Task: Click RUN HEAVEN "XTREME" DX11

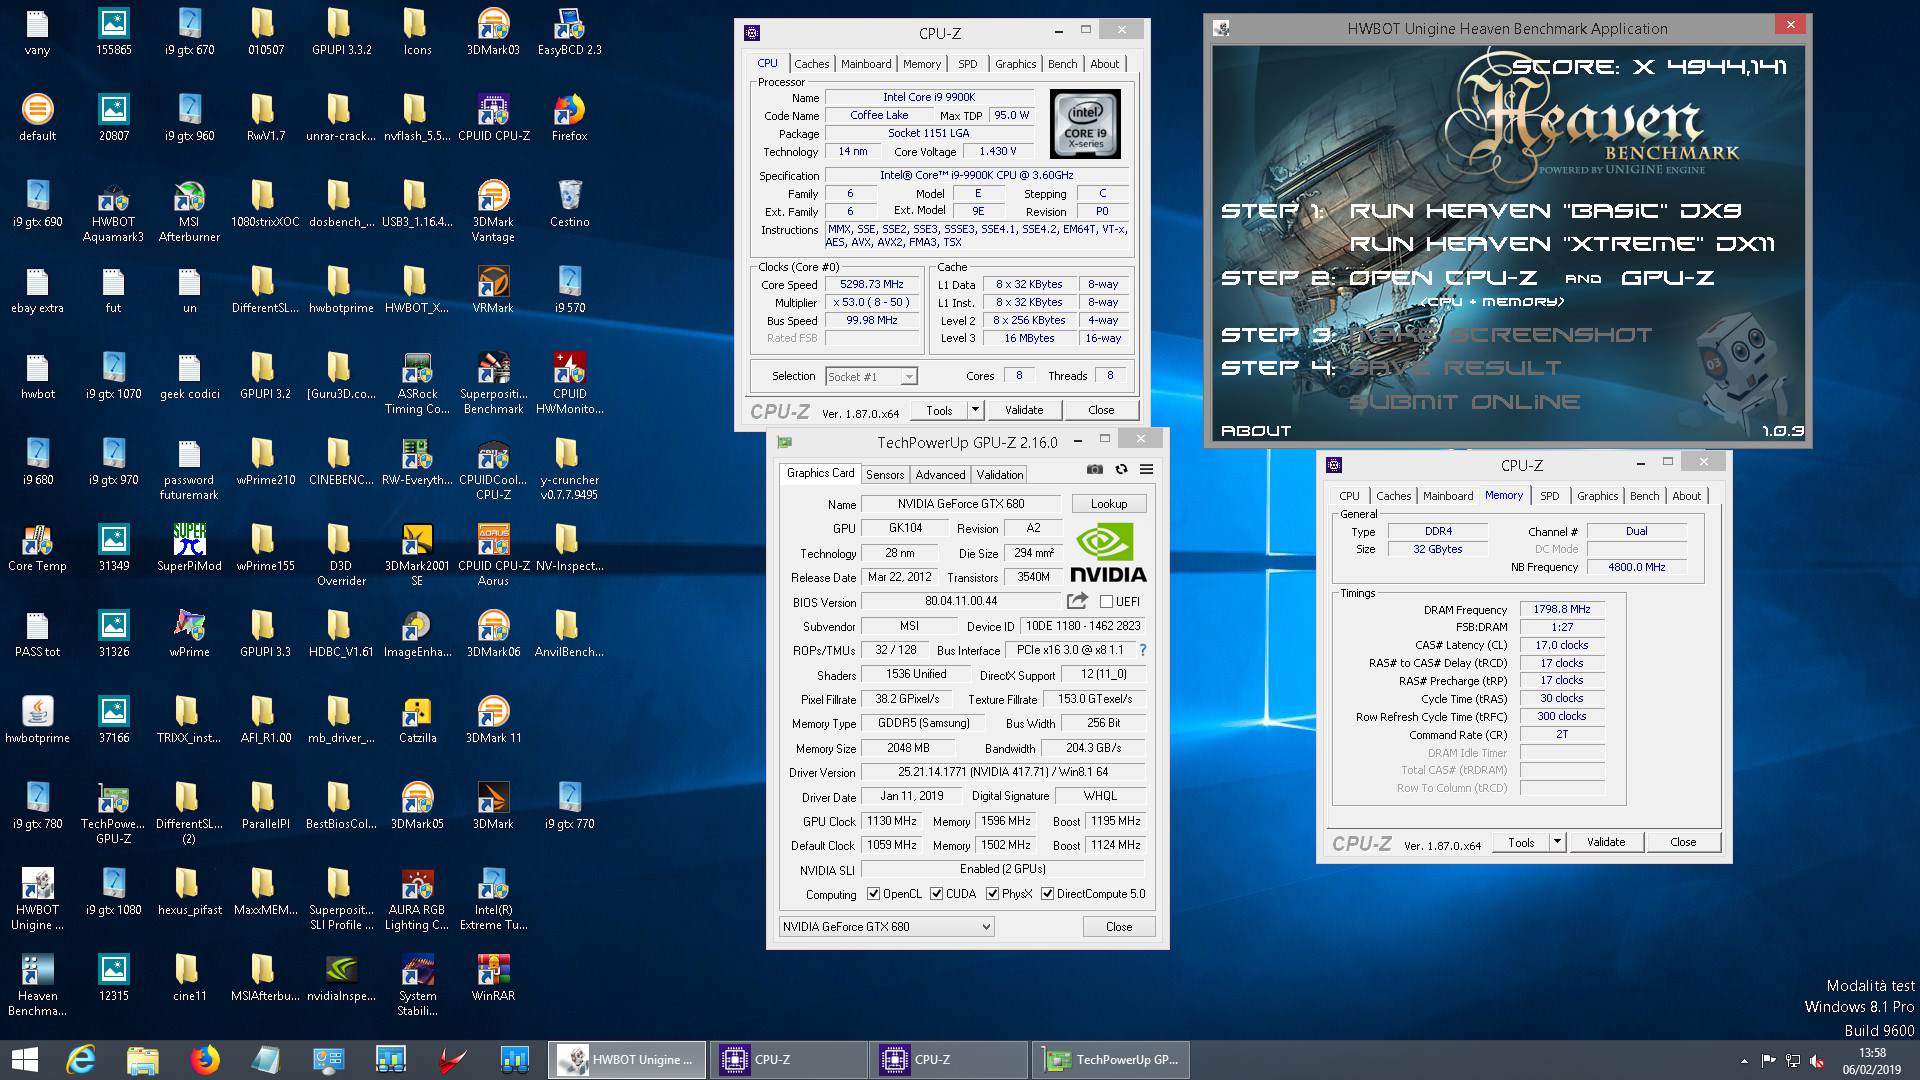Action: (x=1562, y=244)
